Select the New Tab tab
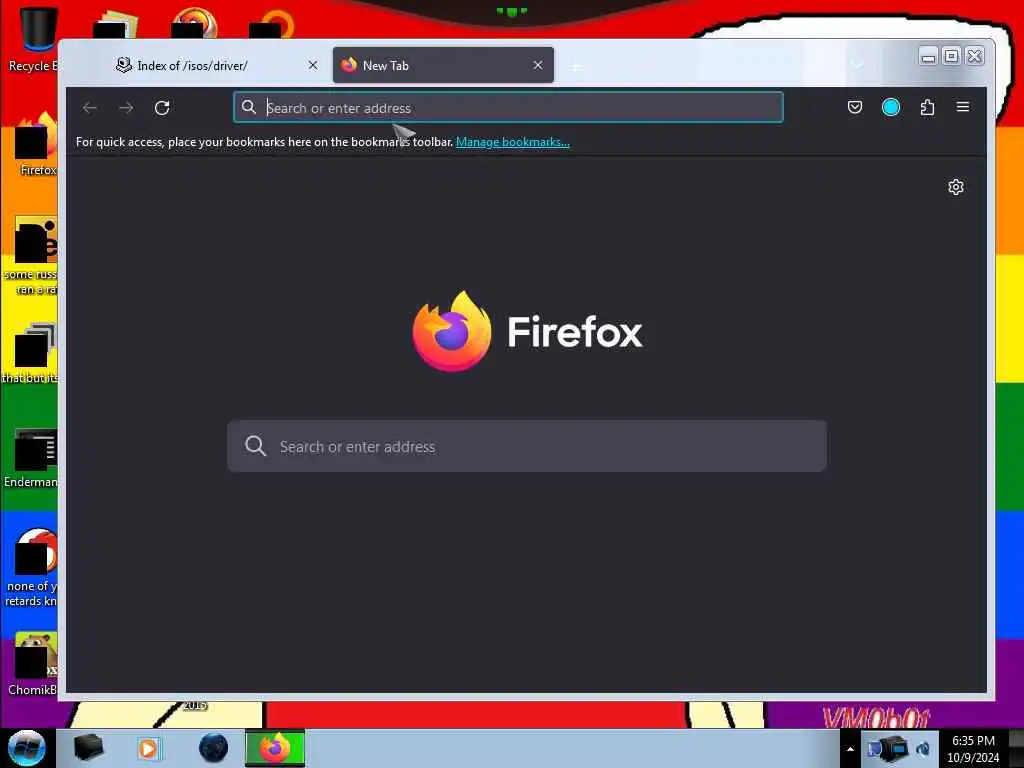Image resolution: width=1024 pixels, height=768 pixels. tap(443, 65)
